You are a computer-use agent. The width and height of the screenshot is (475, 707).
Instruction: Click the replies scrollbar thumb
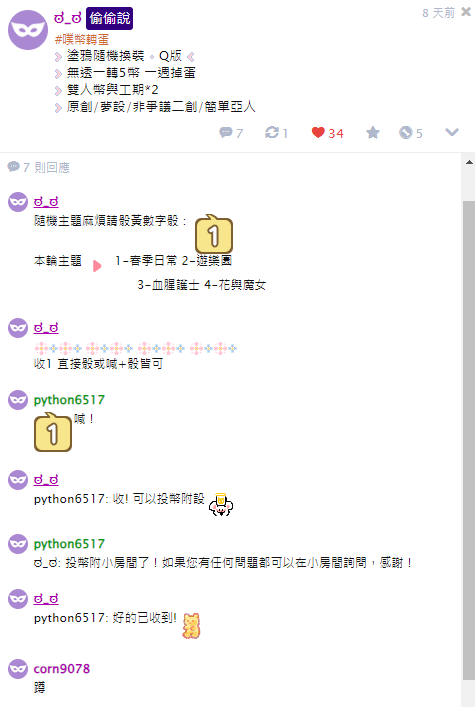[469, 440]
